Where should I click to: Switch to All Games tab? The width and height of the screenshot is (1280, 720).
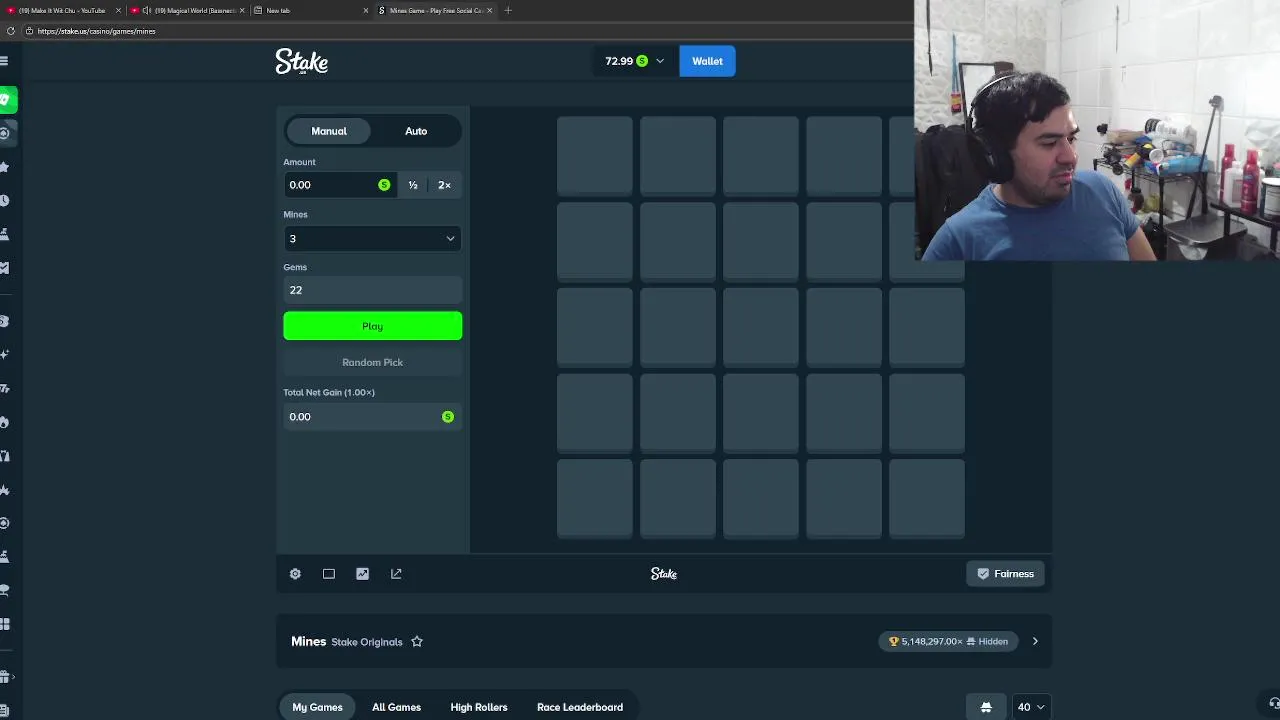click(x=396, y=707)
